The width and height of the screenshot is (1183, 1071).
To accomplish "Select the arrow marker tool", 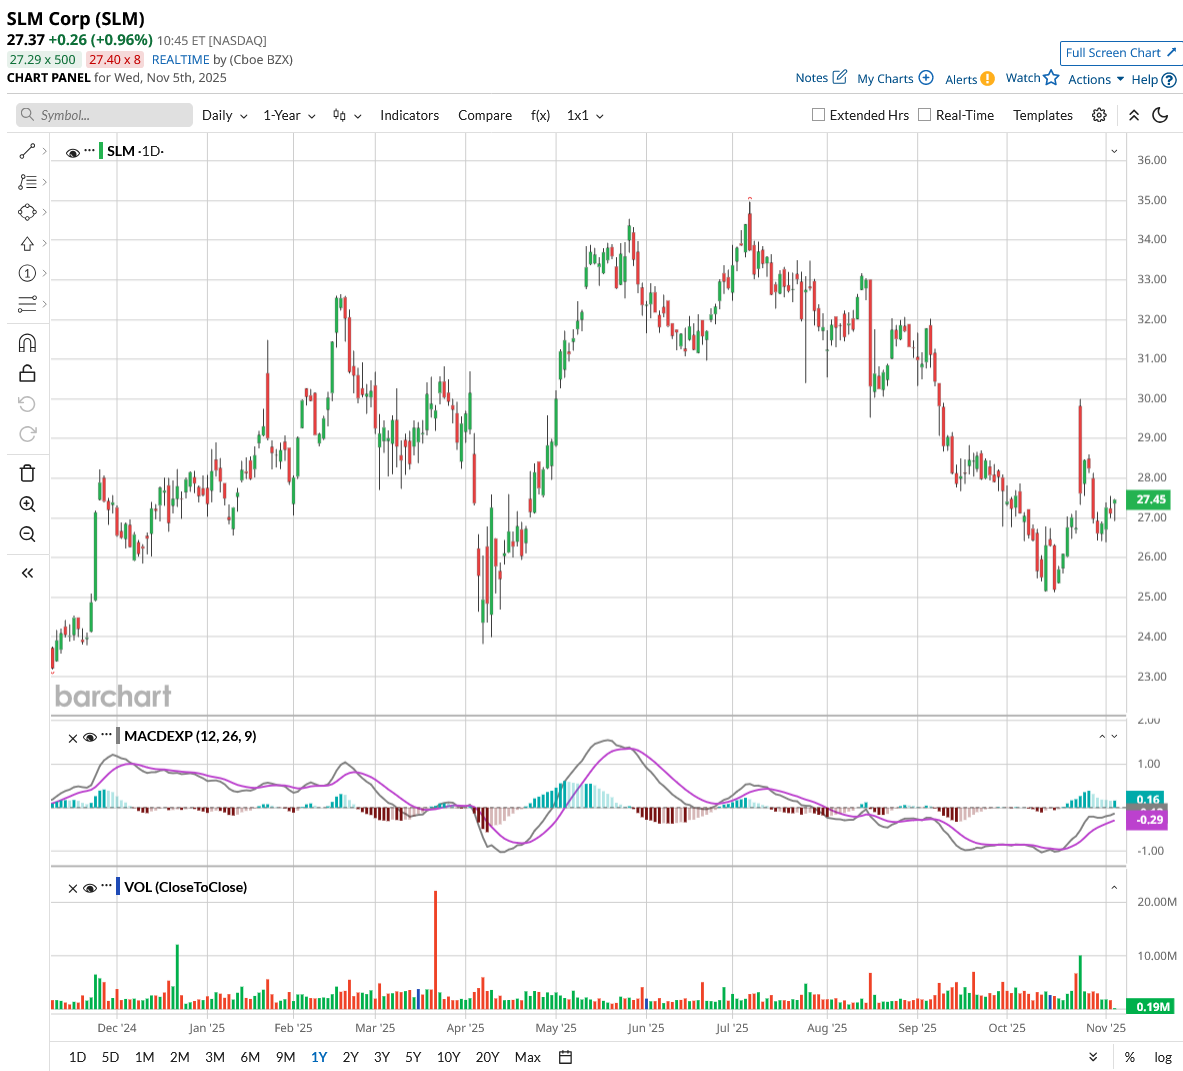I will (27, 244).
